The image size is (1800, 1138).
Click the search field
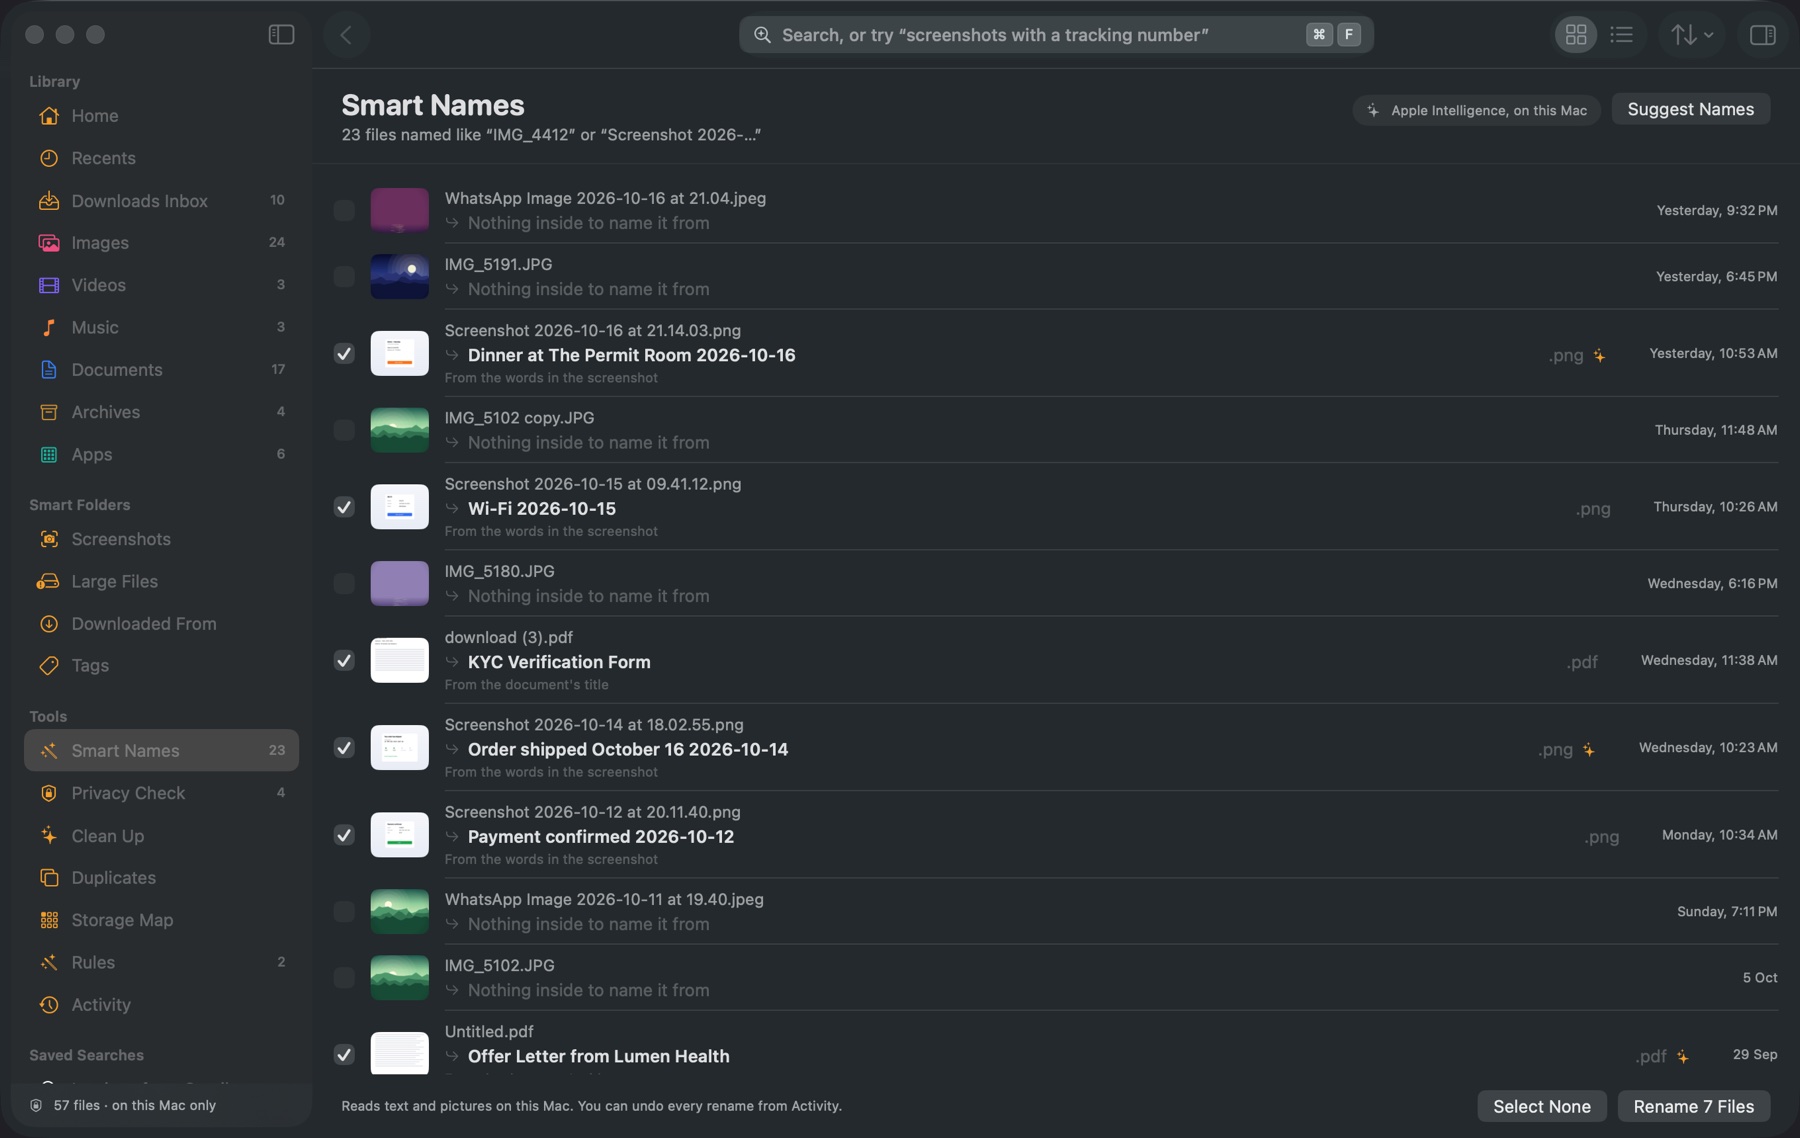pos(1056,35)
